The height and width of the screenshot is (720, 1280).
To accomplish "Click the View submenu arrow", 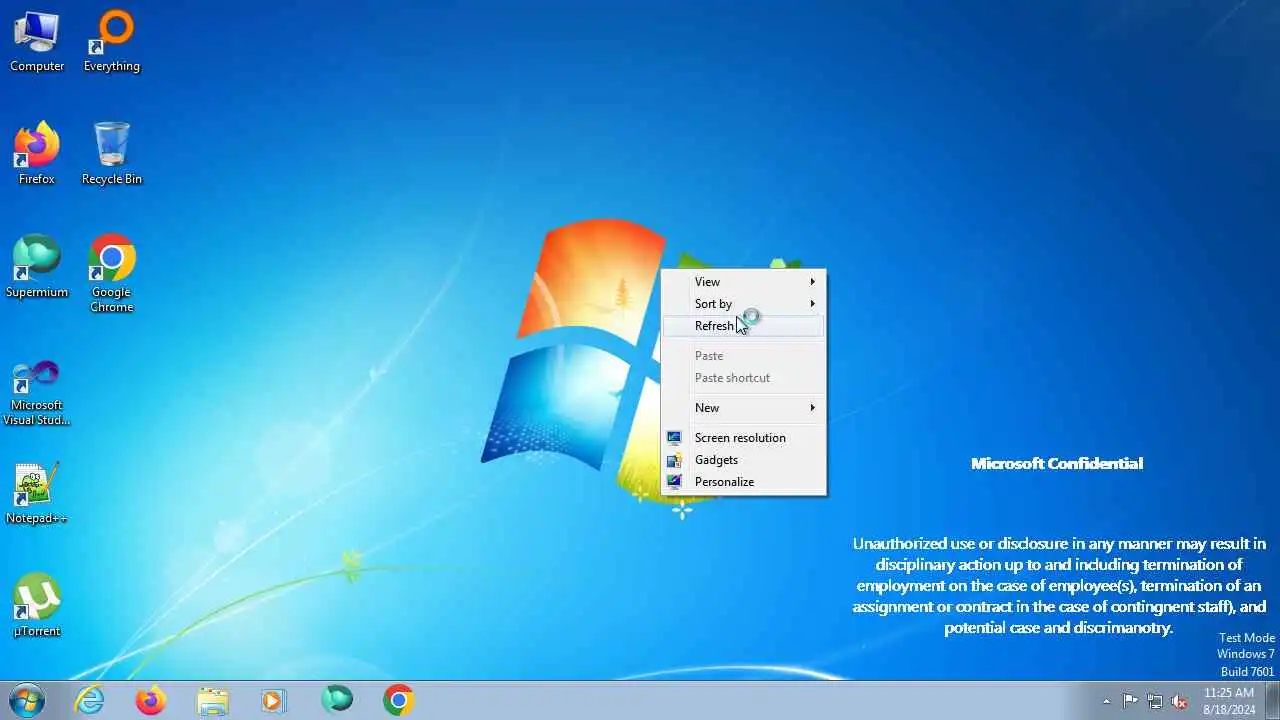I will 813,282.
